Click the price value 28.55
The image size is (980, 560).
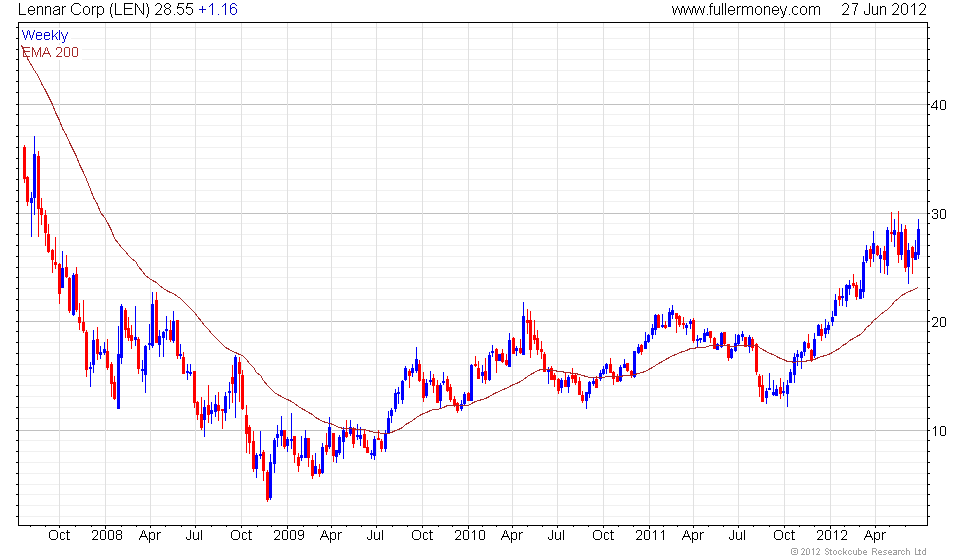pyautogui.click(x=174, y=9)
